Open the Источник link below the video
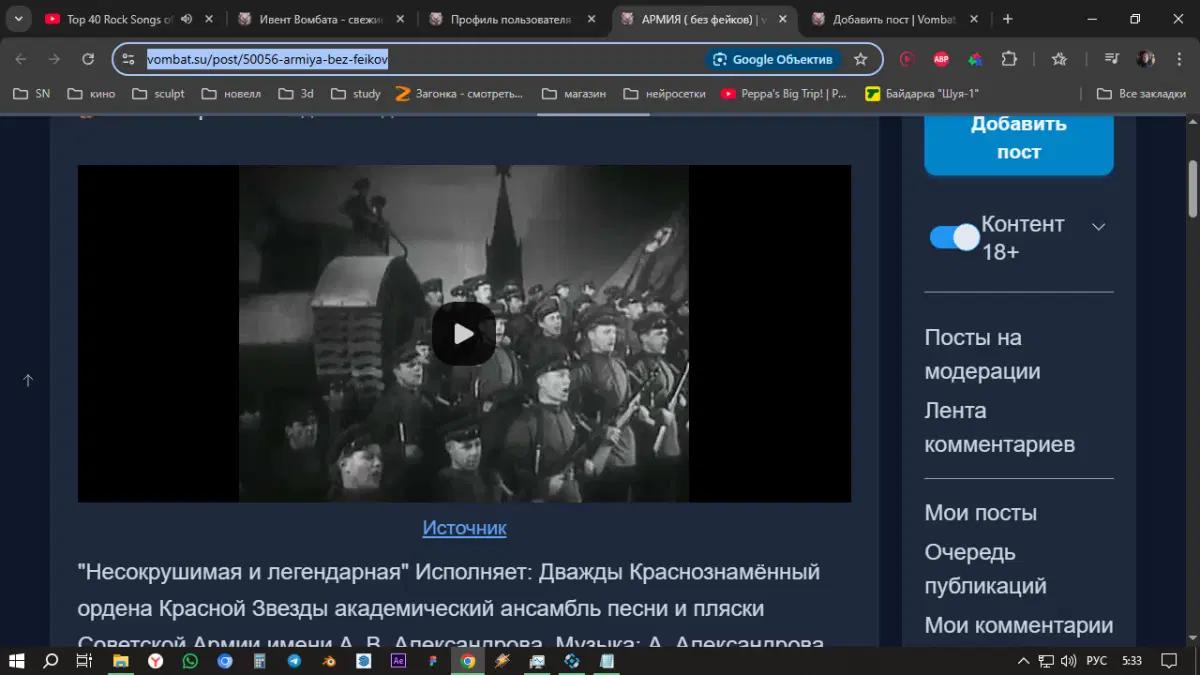This screenshot has width=1200, height=675. click(x=464, y=528)
